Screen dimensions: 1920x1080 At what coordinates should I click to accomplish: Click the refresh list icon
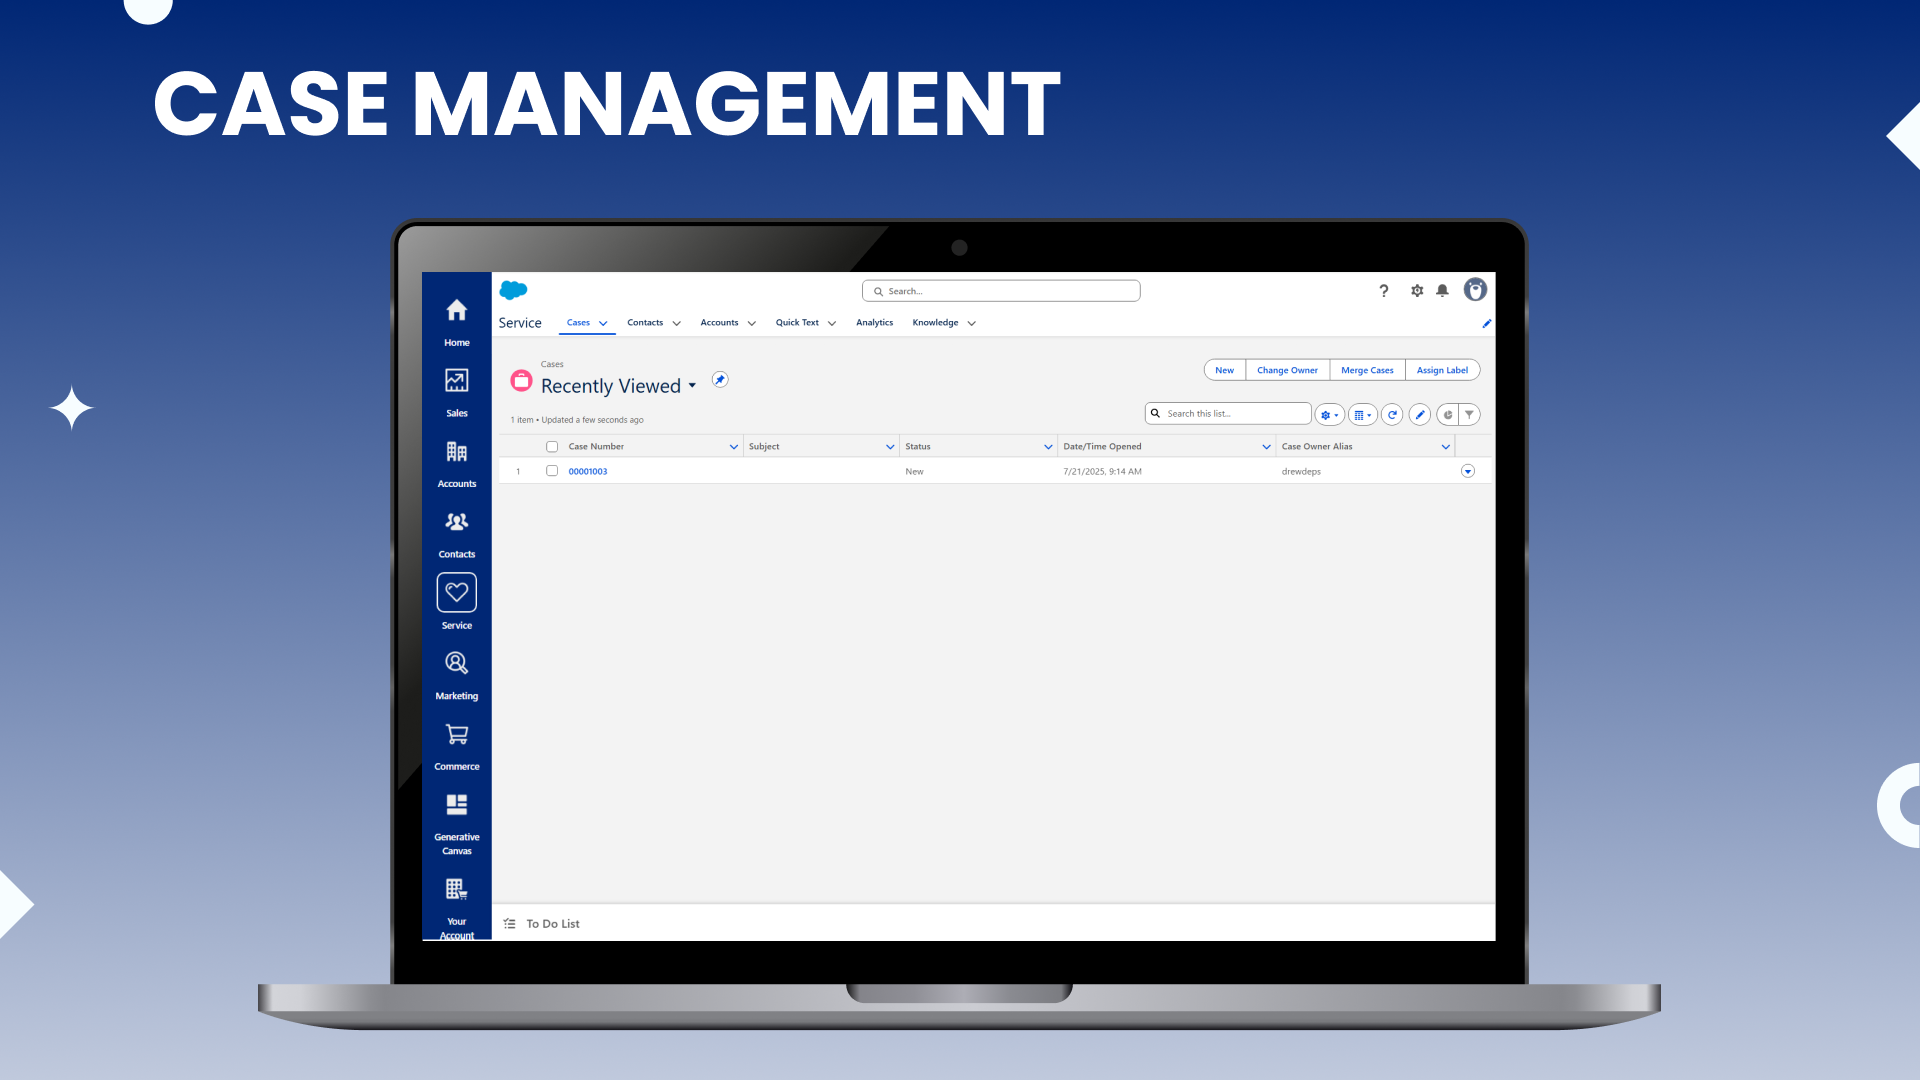[x=1392, y=415]
